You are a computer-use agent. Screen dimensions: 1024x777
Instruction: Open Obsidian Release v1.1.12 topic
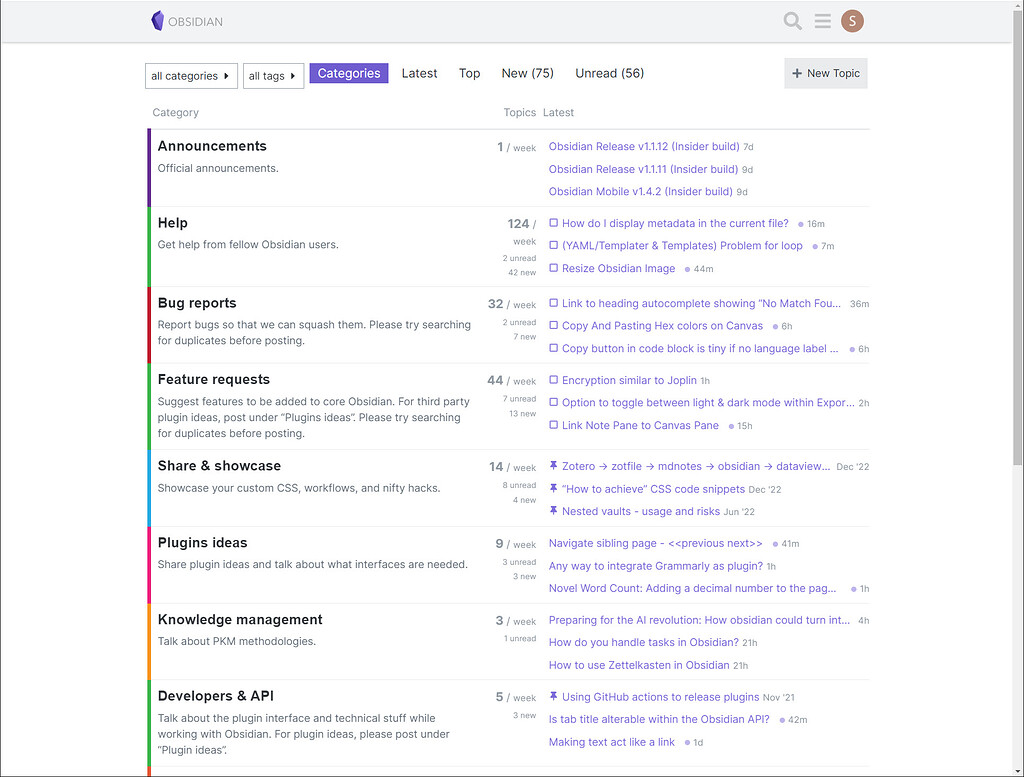coord(644,147)
